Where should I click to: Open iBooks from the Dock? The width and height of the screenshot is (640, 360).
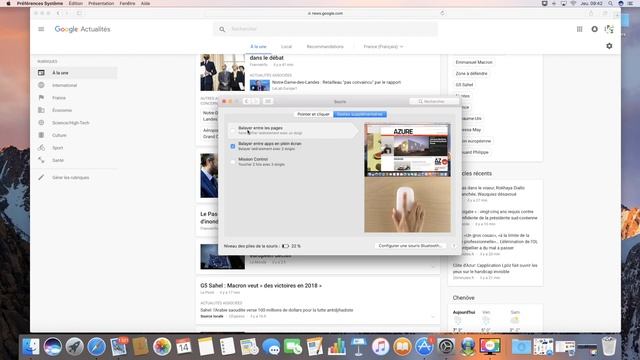pos(402,347)
